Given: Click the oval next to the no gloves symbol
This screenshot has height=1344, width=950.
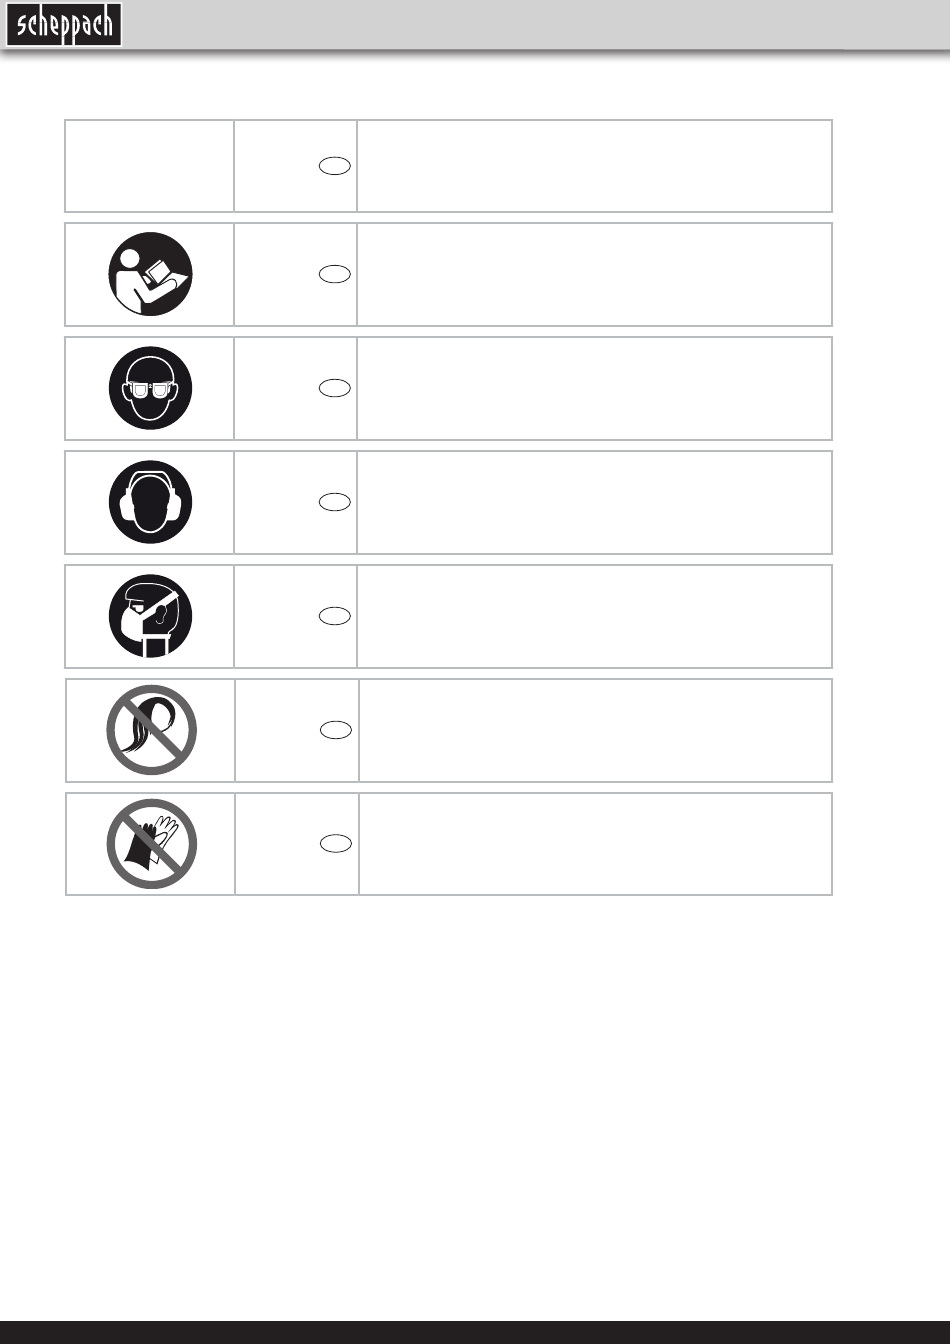Looking at the screenshot, I should coord(336,845).
